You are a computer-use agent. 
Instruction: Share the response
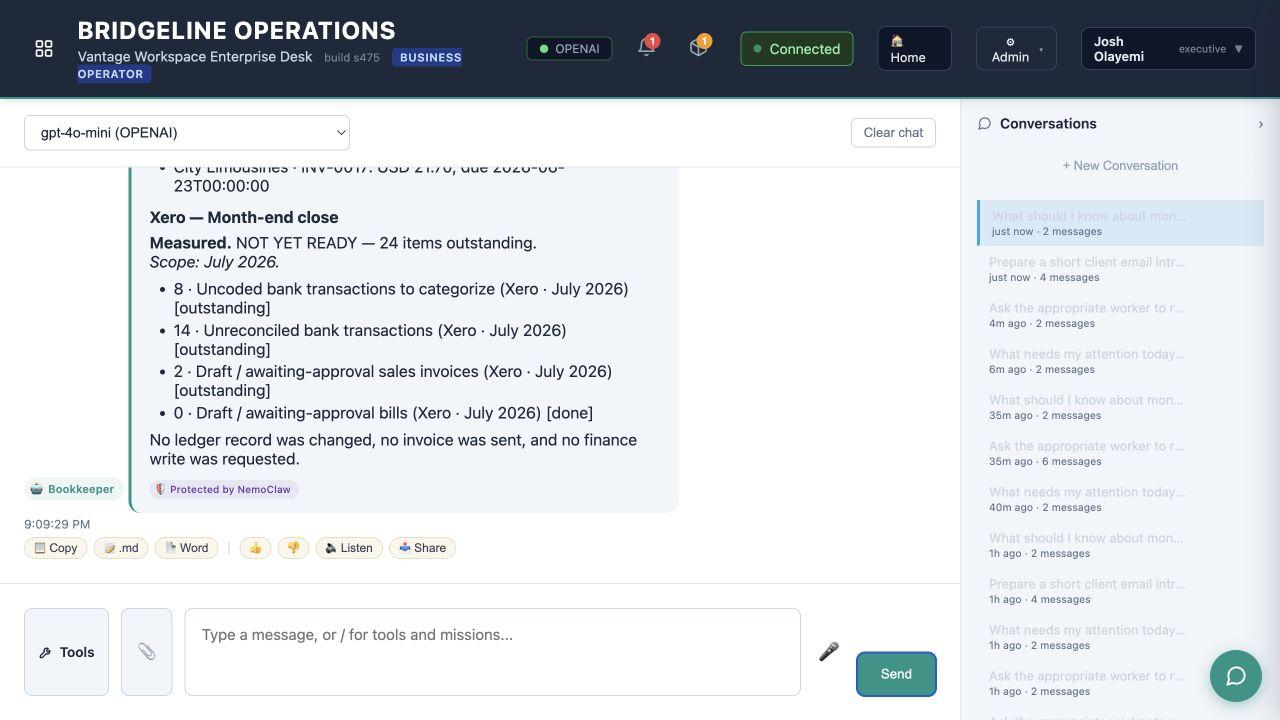(422, 548)
